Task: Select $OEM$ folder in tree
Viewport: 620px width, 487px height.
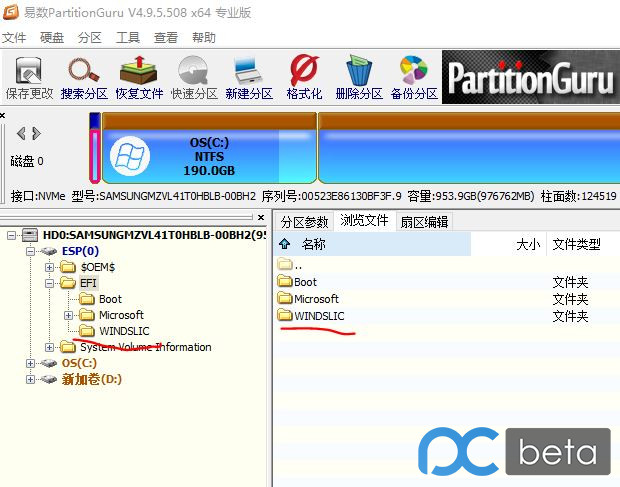Action: [98, 268]
